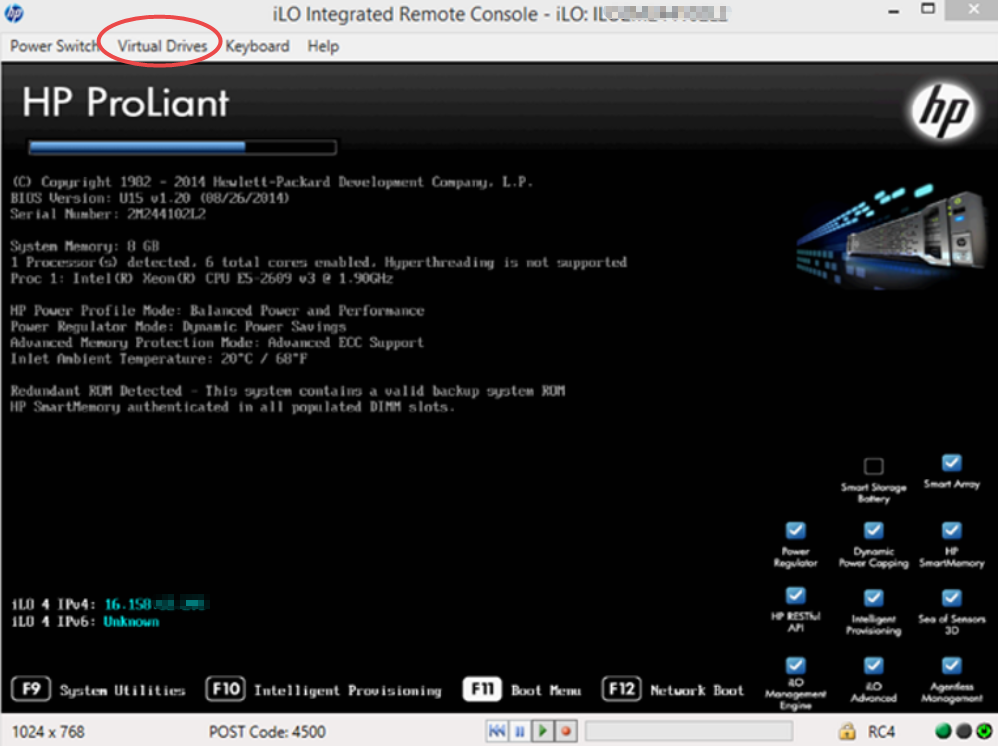
Task: Click the Hewlett-Packard copyright line
Action: click(272, 182)
